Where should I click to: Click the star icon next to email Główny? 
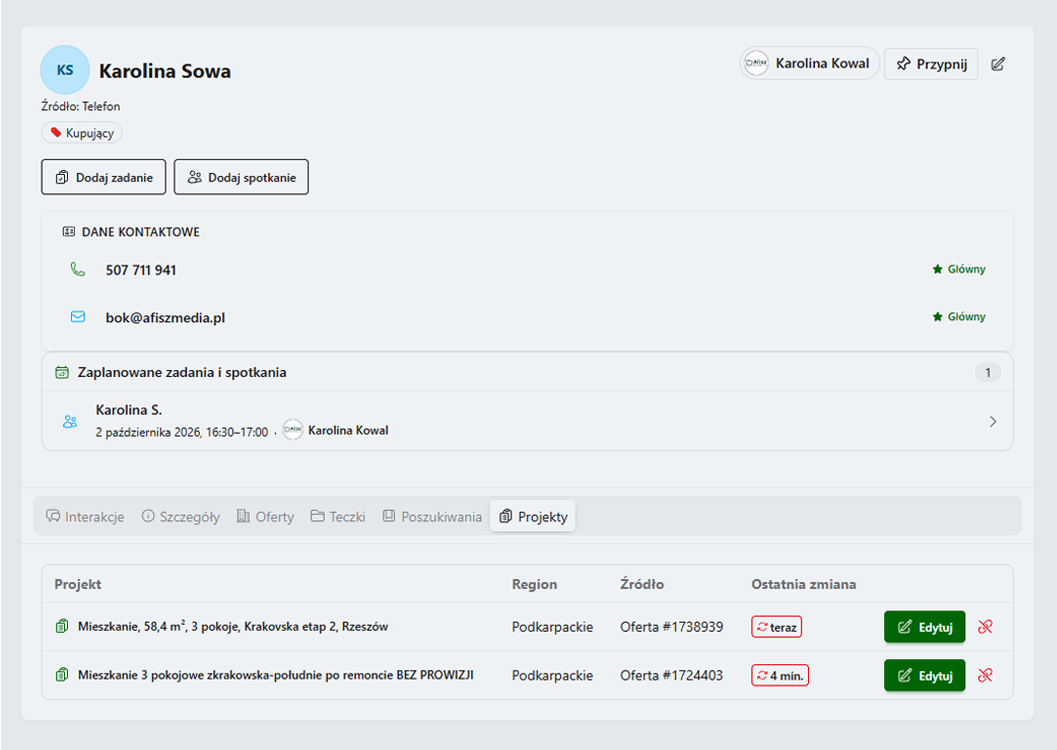point(937,317)
